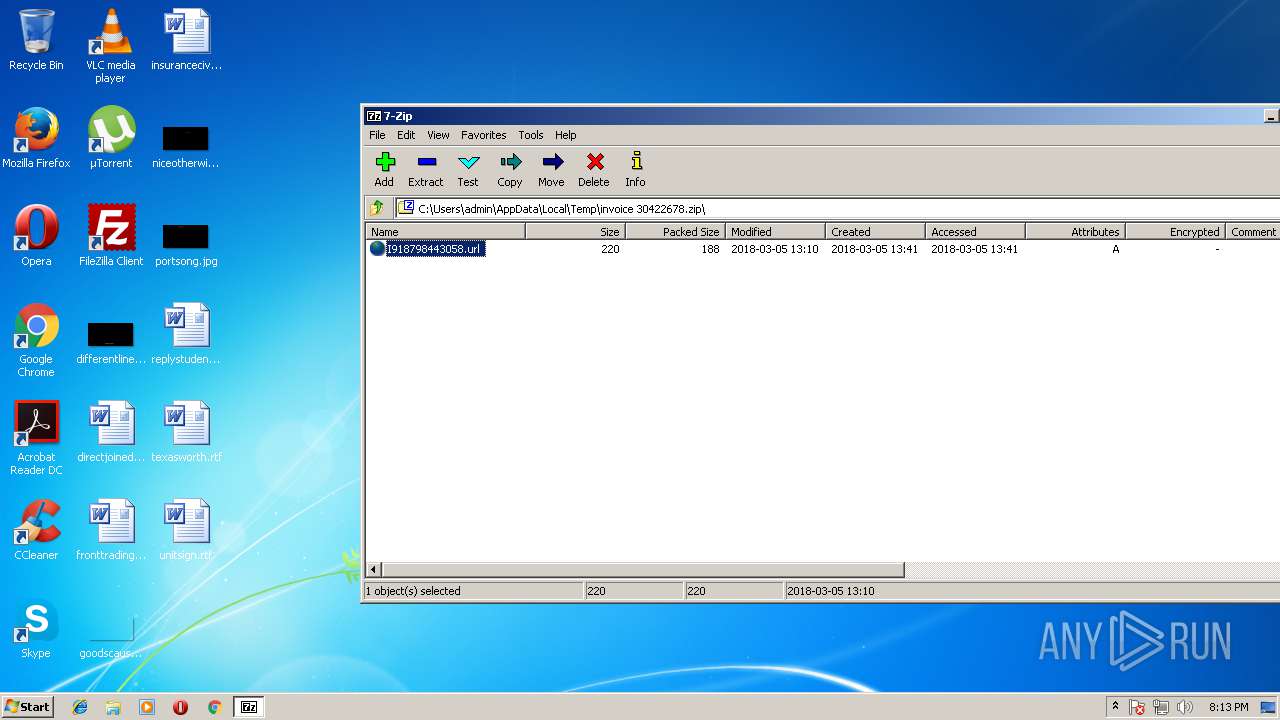Viewport: 1280px width, 720px height.
Task: Select the portsong.jpg desktop file
Action: point(186,244)
